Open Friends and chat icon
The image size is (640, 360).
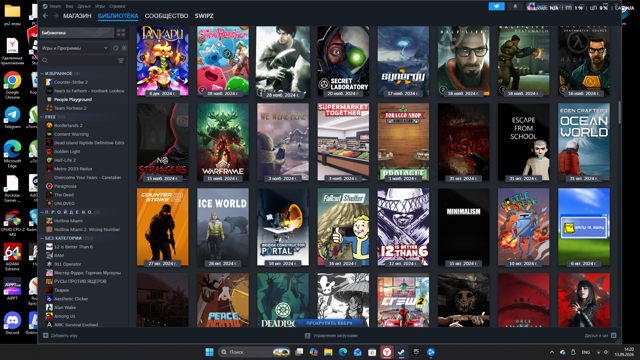click(x=613, y=336)
